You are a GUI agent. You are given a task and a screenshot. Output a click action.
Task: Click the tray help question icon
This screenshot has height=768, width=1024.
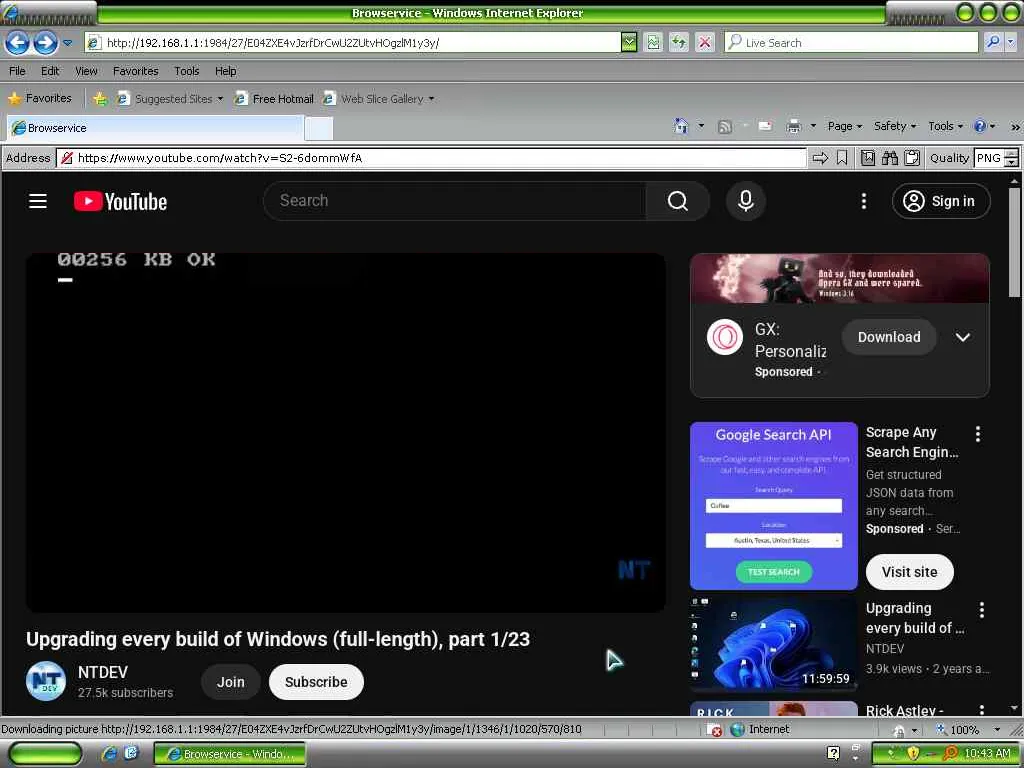[x=833, y=754]
